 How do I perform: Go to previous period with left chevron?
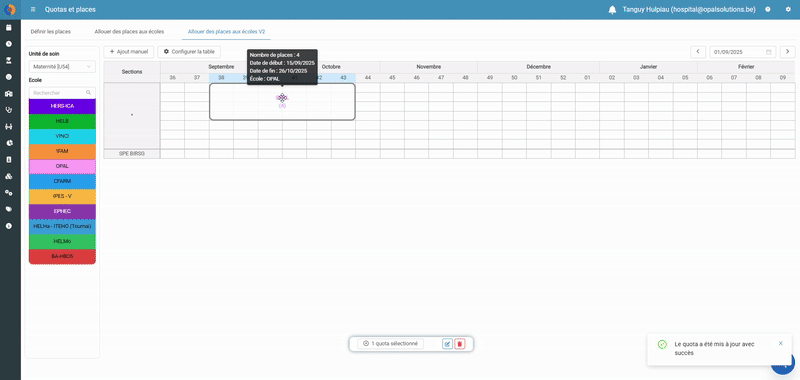pyautogui.click(x=698, y=52)
